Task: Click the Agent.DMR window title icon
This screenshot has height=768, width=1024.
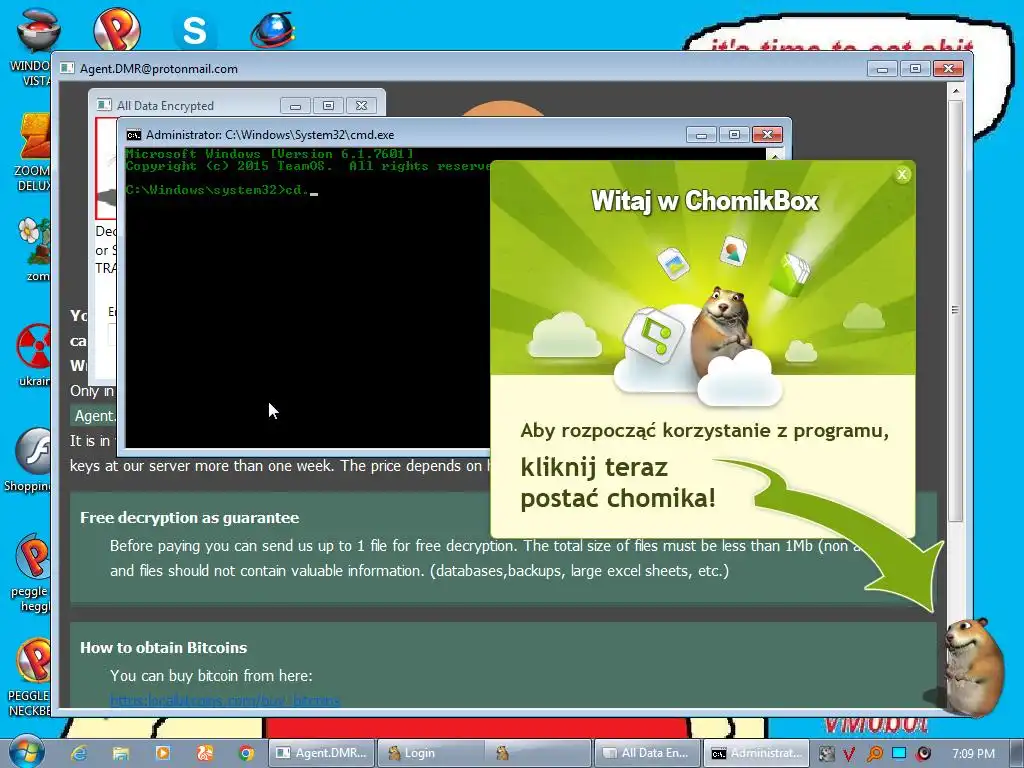Action: tap(67, 68)
